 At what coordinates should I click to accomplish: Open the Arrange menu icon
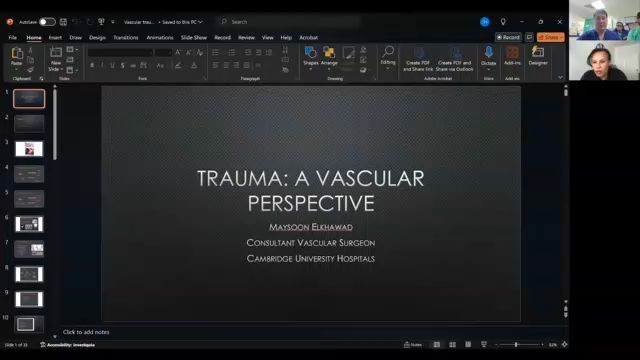pyautogui.click(x=329, y=53)
